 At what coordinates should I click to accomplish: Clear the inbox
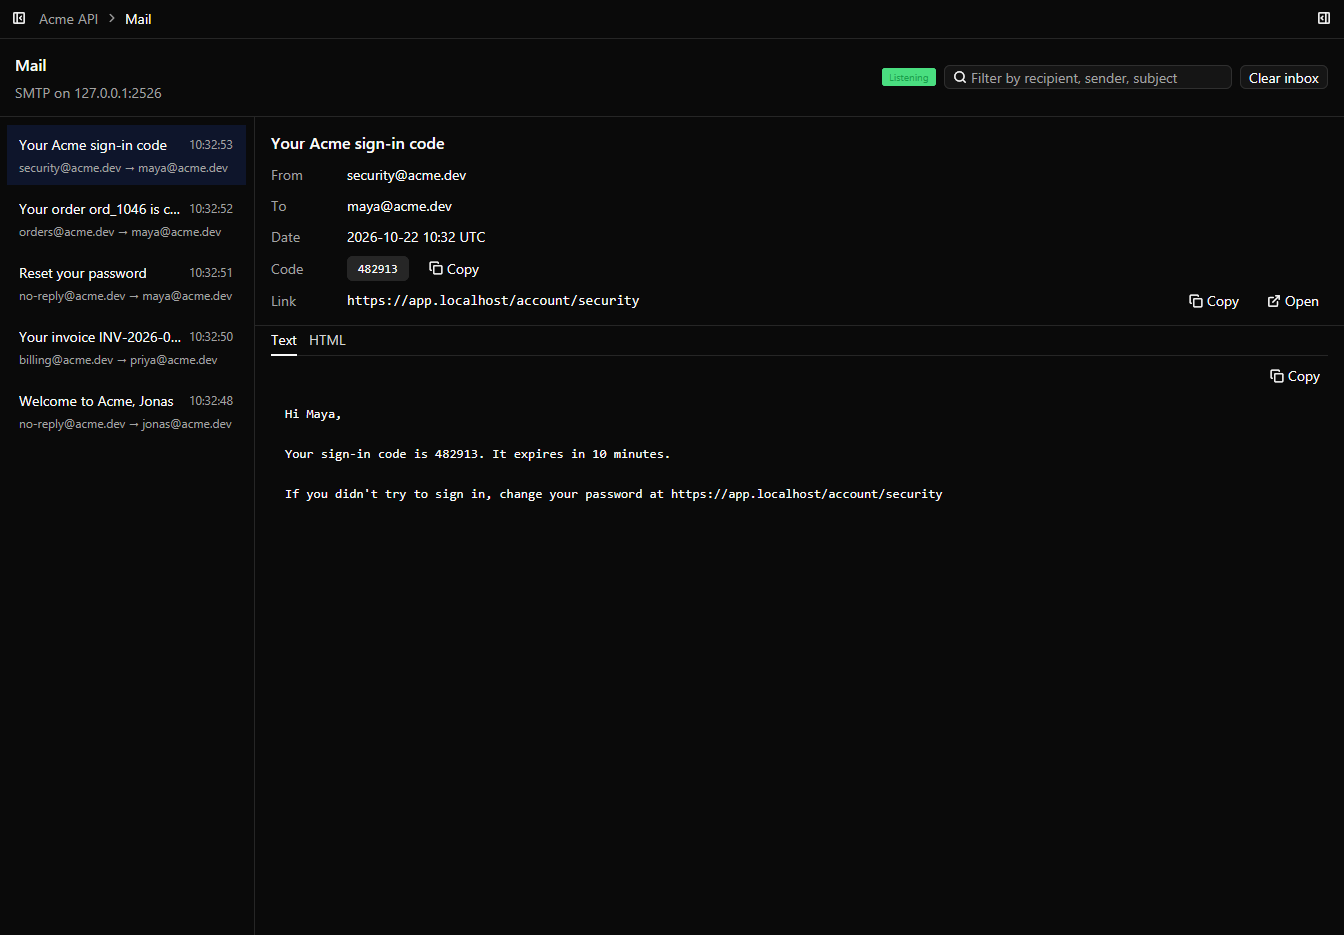pos(1284,78)
